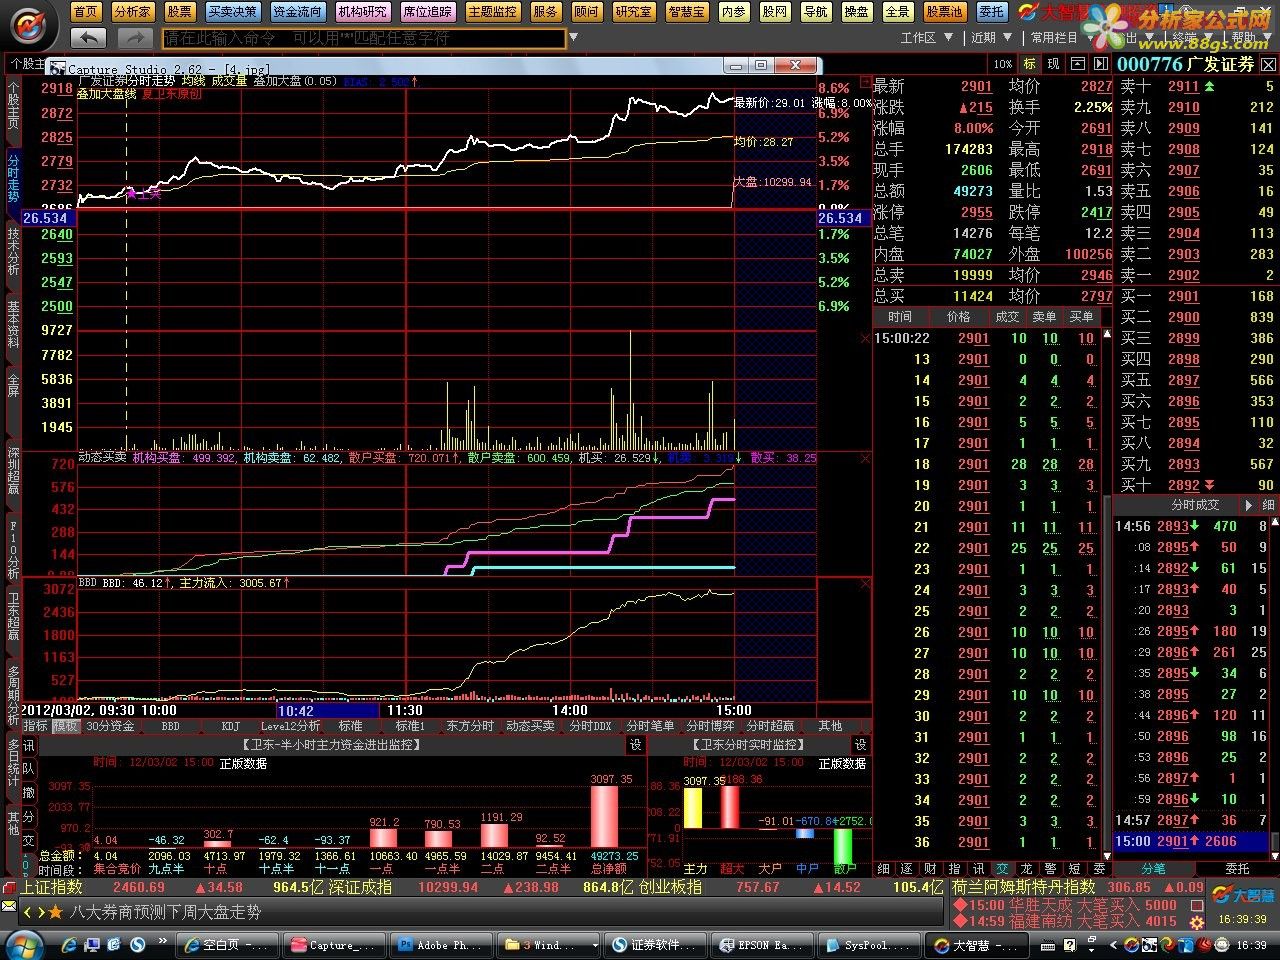
Task: Open the 智慧宝 toolbar button
Action: [686, 12]
